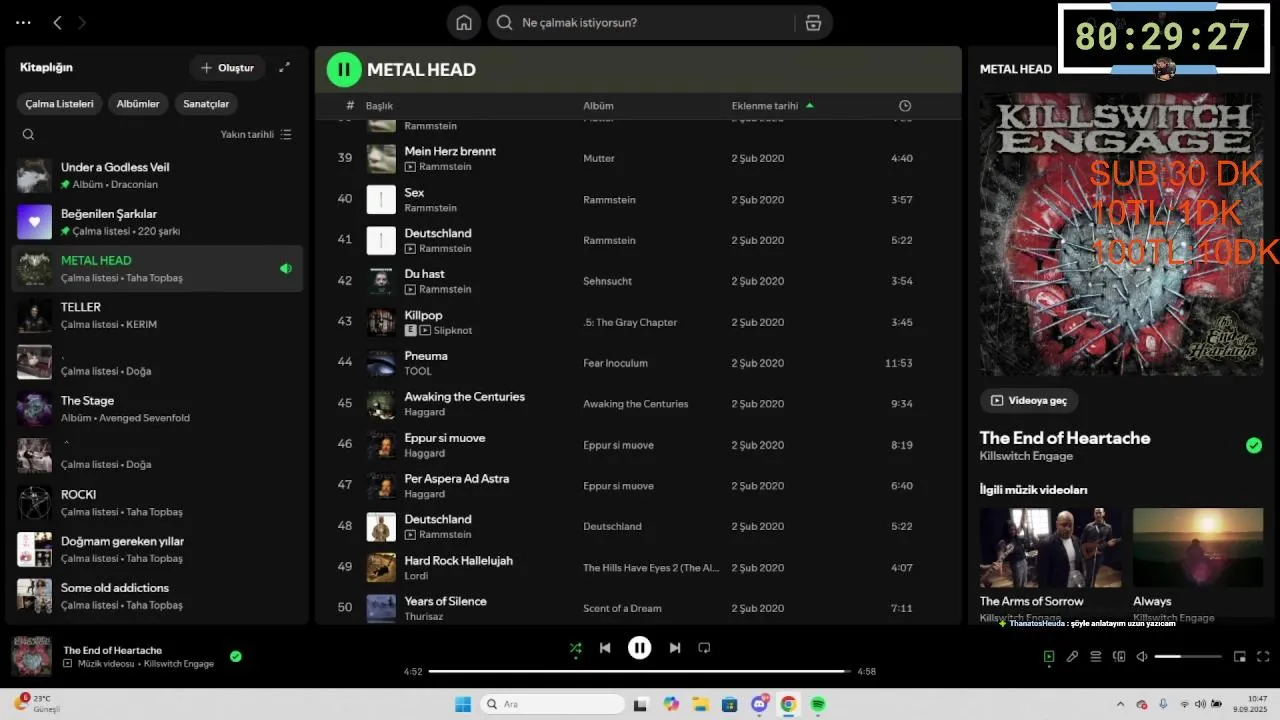Pause the METAL HEAD playlist header button
The image size is (1280, 720).
click(x=344, y=69)
